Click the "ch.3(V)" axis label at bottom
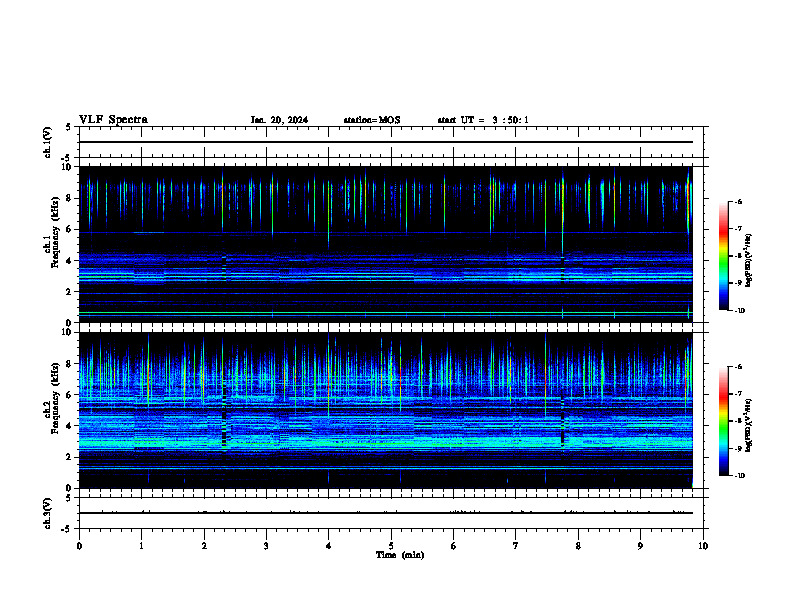Screen dimensions: 792x612 click(48, 513)
